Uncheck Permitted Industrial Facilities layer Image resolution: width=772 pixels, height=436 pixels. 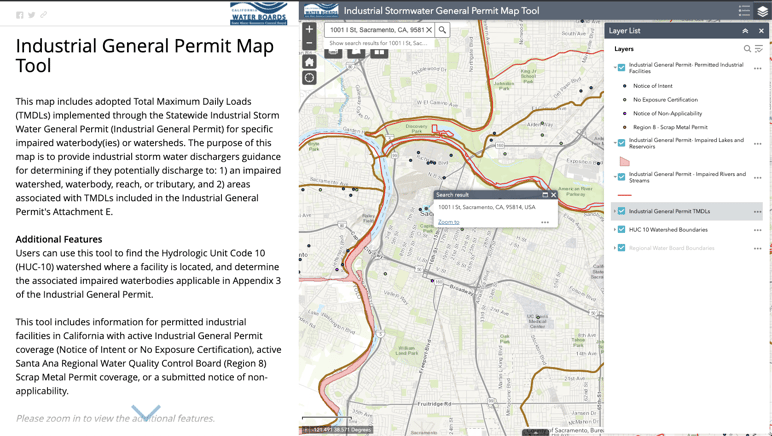[x=621, y=67]
